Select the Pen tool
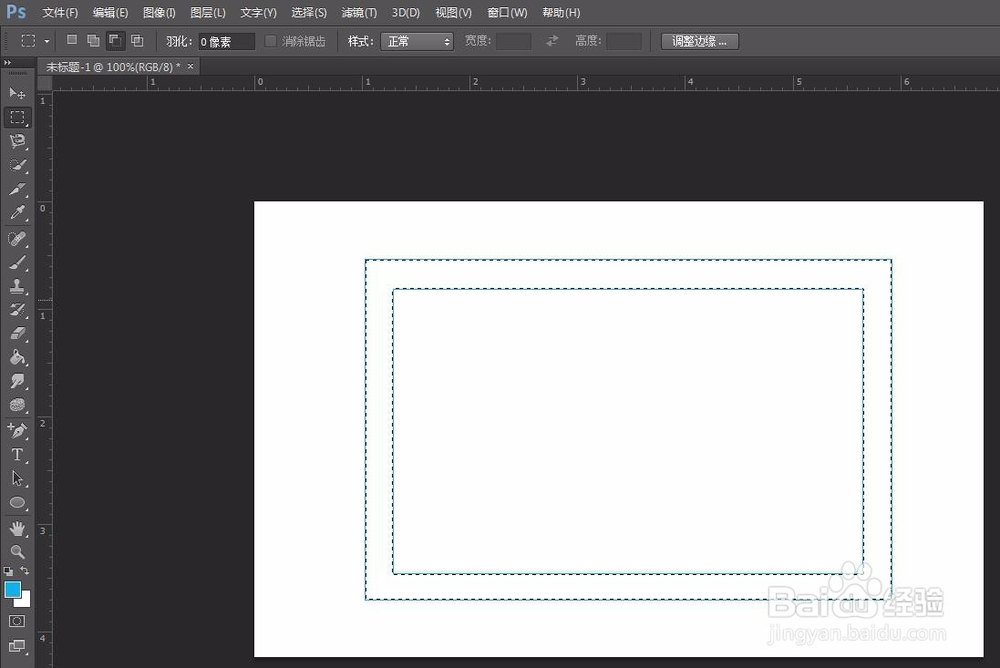Viewport: 1000px width, 668px height. pyautogui.click(x=17, y=431)
